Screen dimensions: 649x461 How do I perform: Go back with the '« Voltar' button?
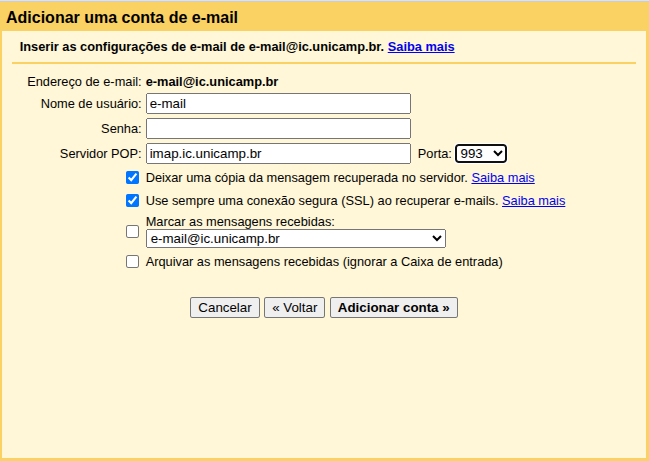coord(297,307)
